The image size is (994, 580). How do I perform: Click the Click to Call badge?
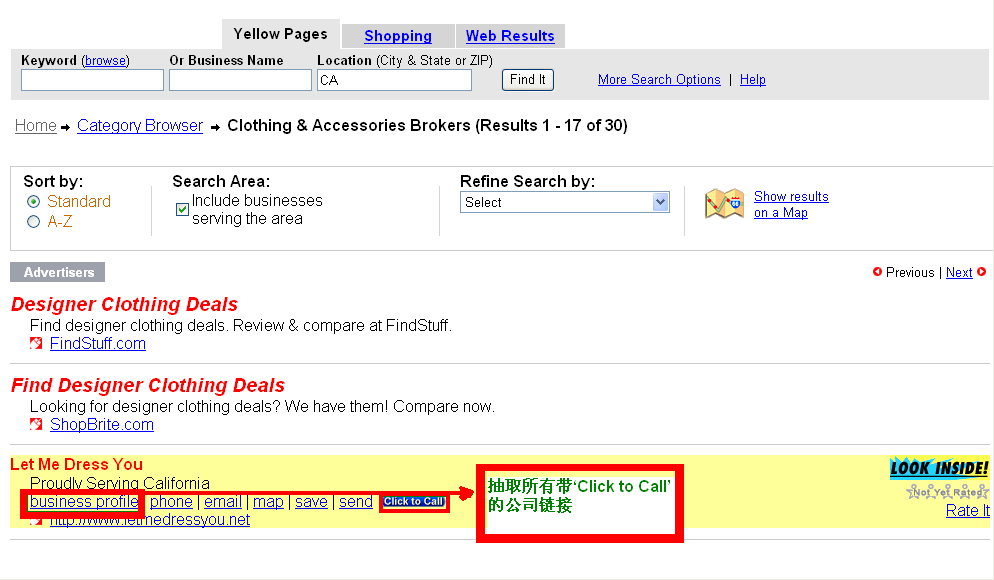[x=414, y=502]
